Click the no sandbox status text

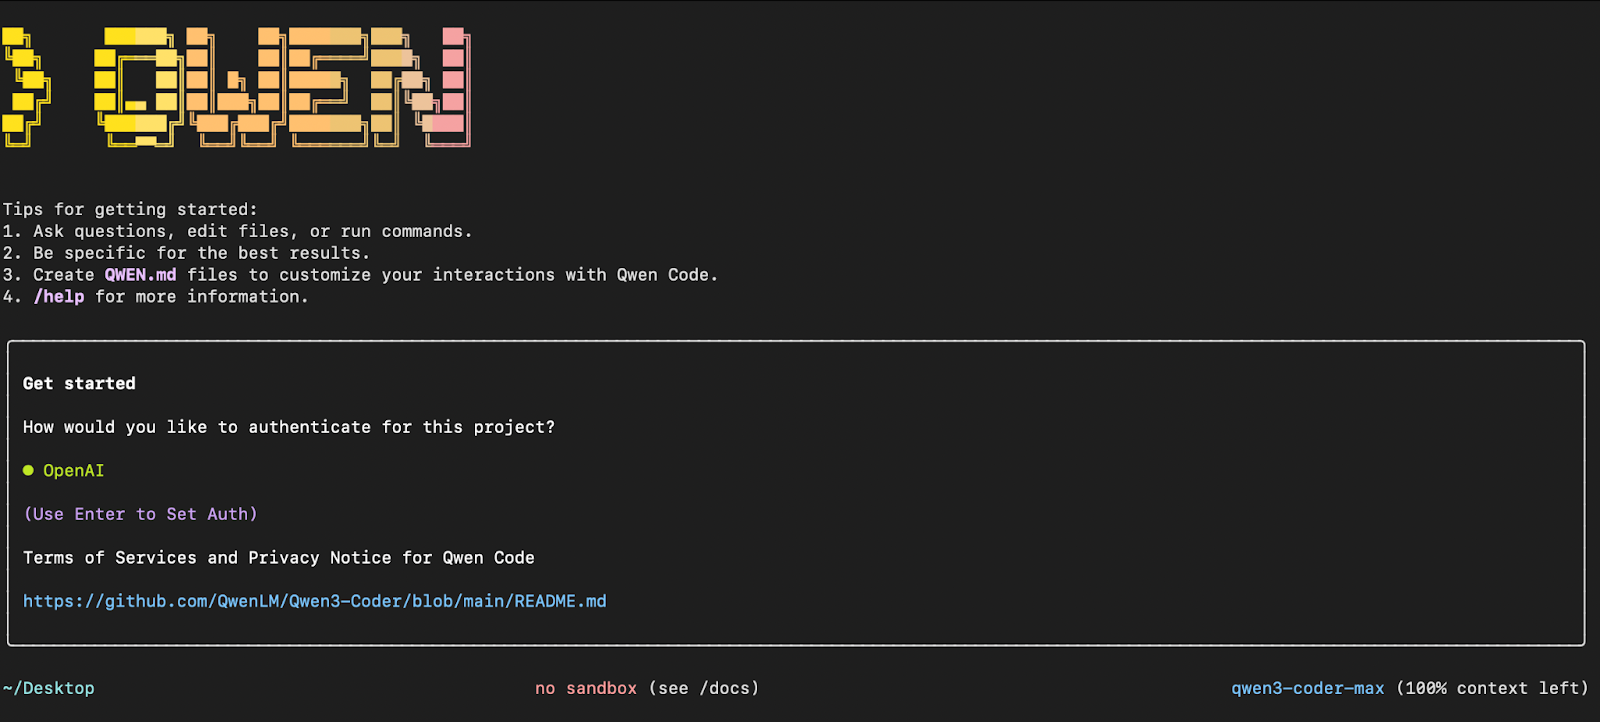click(x=586, y=688)
